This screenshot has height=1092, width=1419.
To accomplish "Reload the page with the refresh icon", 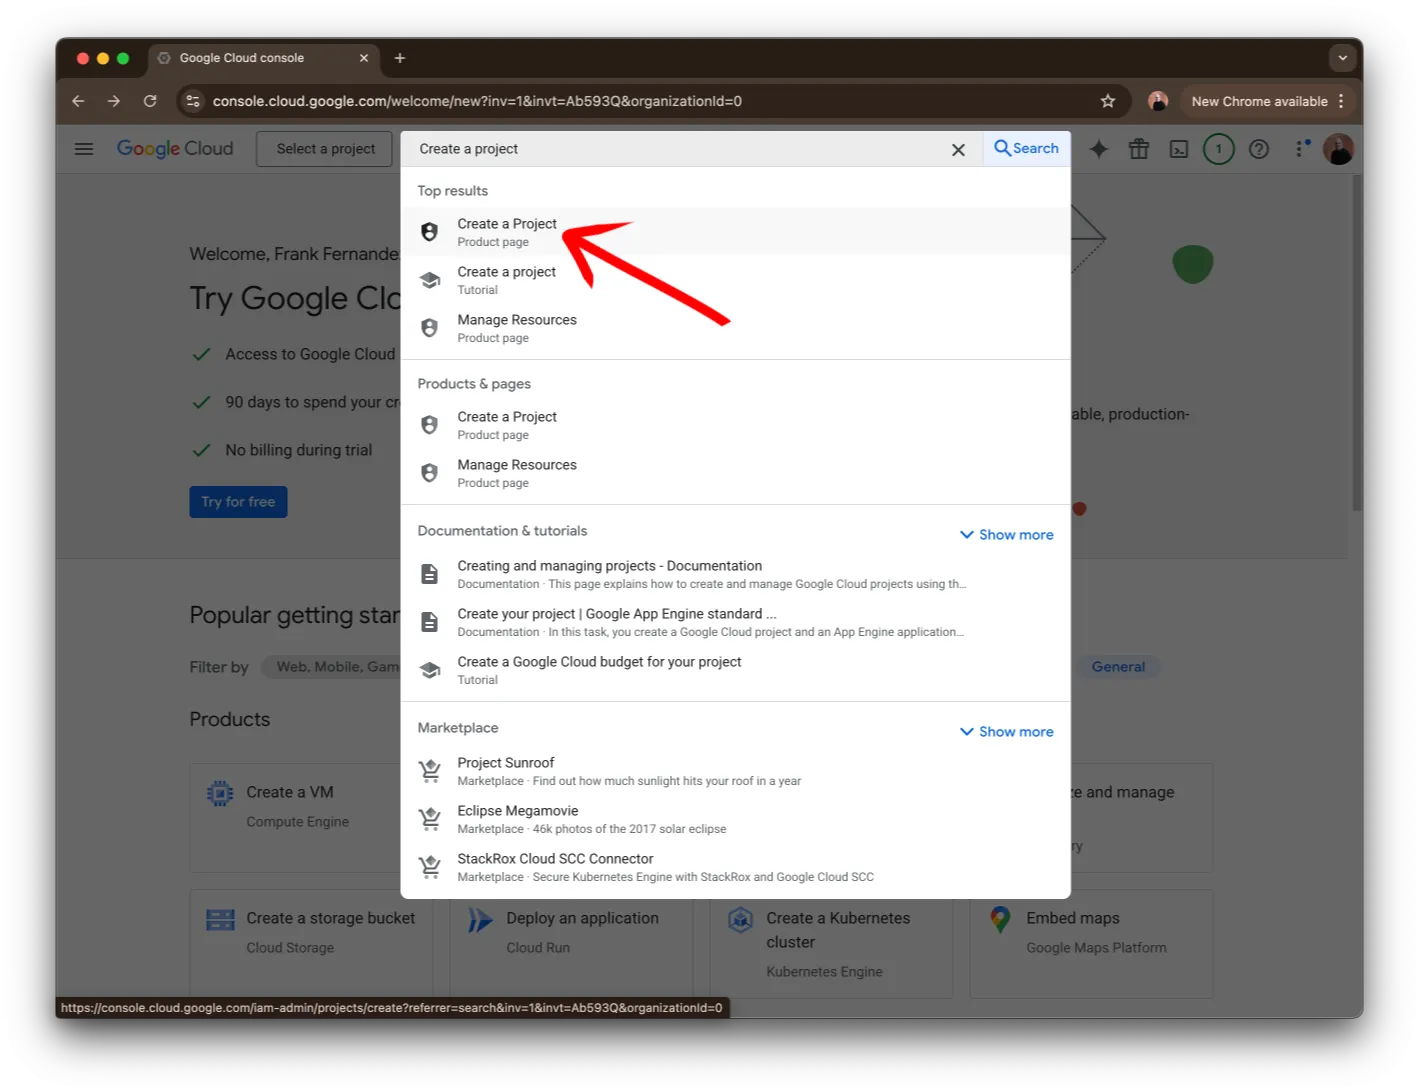I will 150,101.
